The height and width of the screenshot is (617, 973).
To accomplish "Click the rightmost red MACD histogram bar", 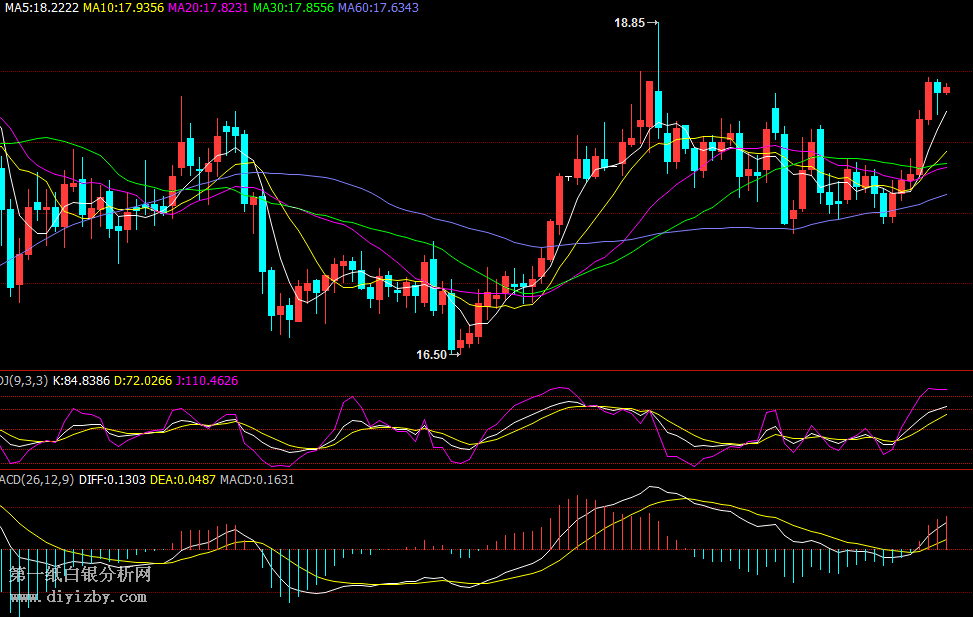I will 945,533.
